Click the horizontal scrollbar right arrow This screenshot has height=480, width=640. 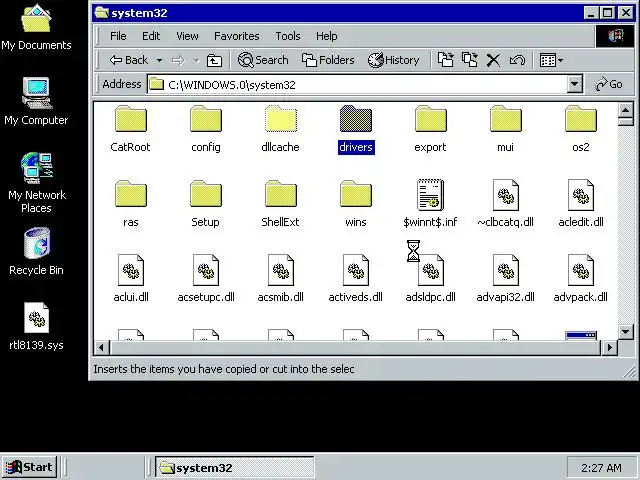[609, 348]
